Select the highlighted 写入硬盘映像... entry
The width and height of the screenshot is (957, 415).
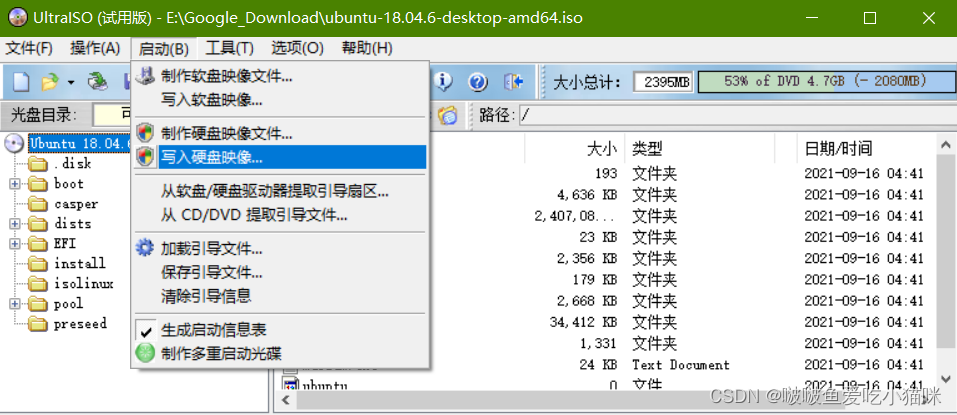(x=280, y=157)
